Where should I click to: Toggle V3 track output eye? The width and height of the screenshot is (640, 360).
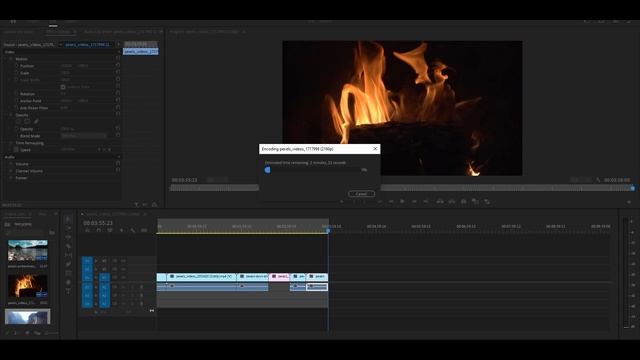123,260
